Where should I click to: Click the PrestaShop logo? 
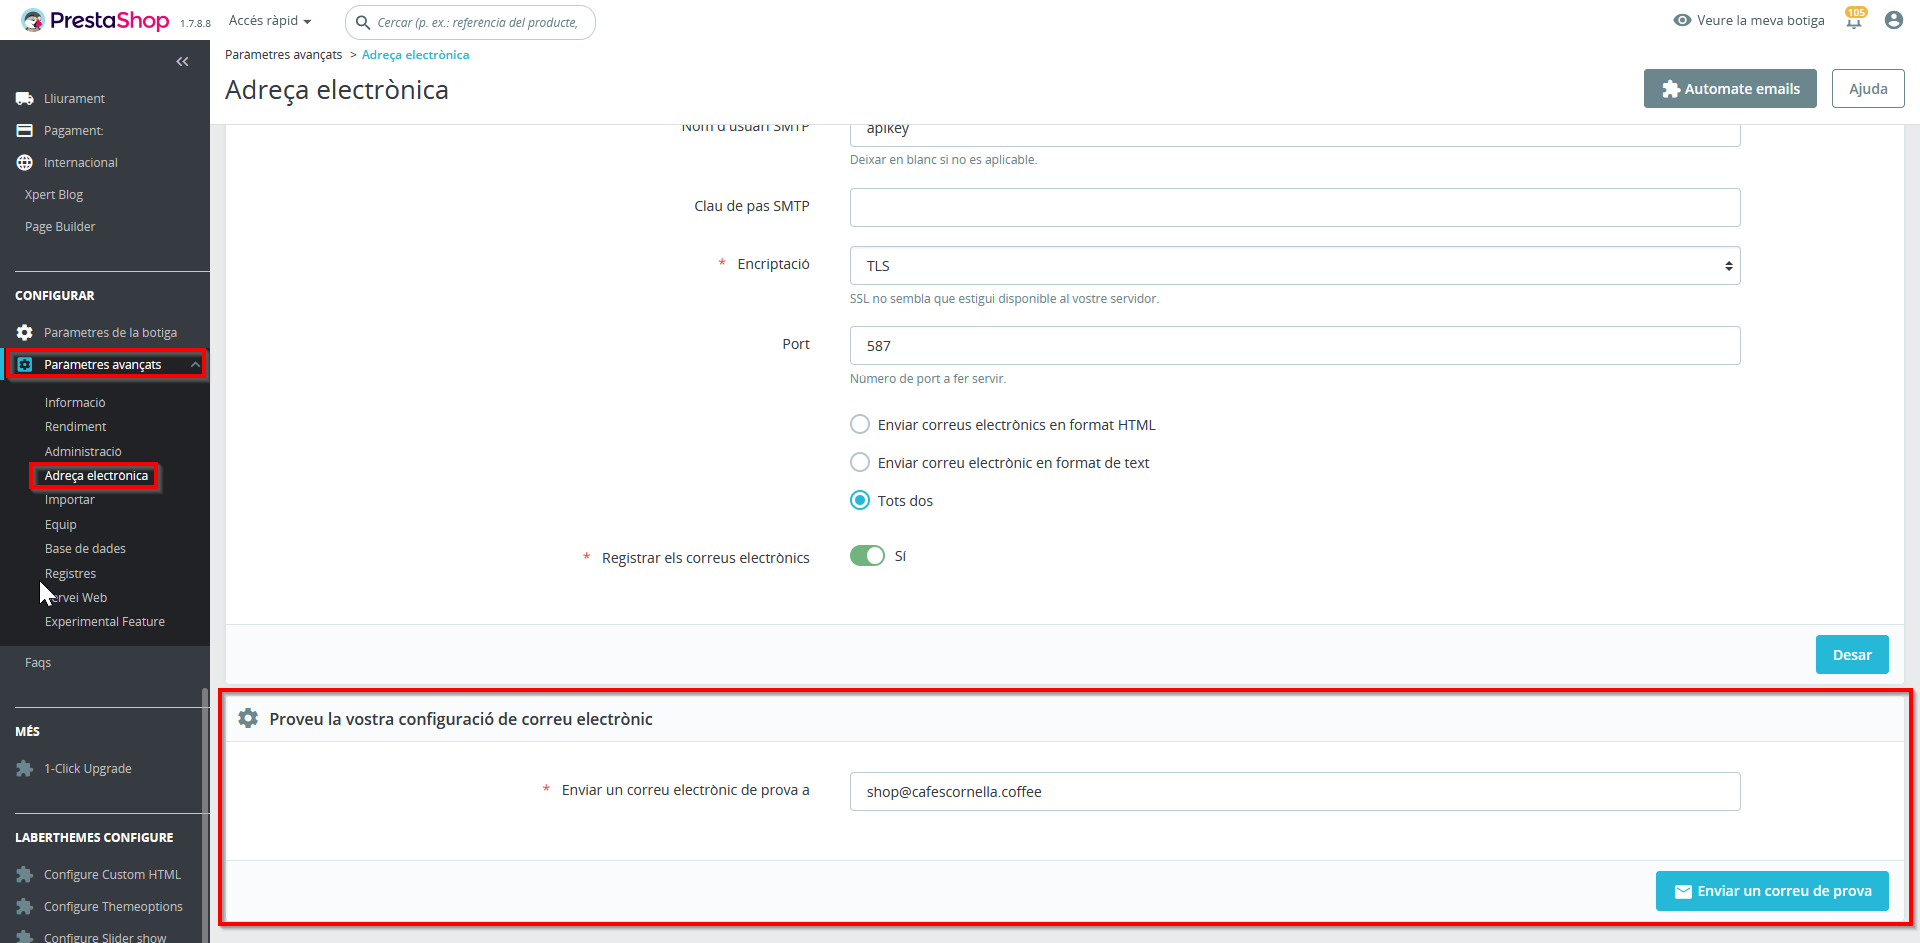pyautogui.click(x=95, y=20)
